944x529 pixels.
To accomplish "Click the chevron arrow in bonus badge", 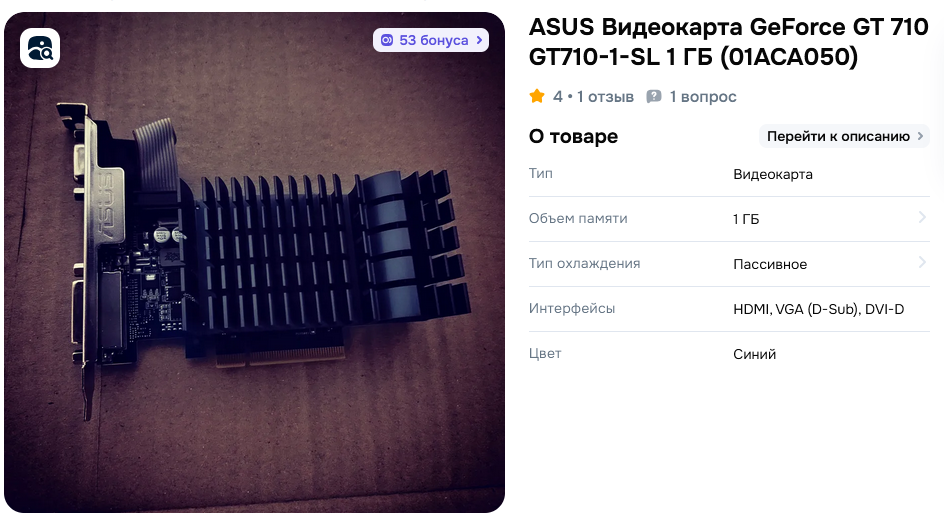I will [x=479, y=40].
